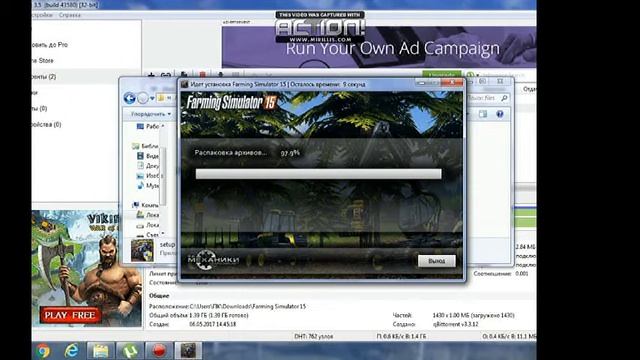Image resolution: width=640 pixels, height=360 pixels.
Task: Click the Частей 1430 x 1.00 МБ value
Action: point(473,315)
